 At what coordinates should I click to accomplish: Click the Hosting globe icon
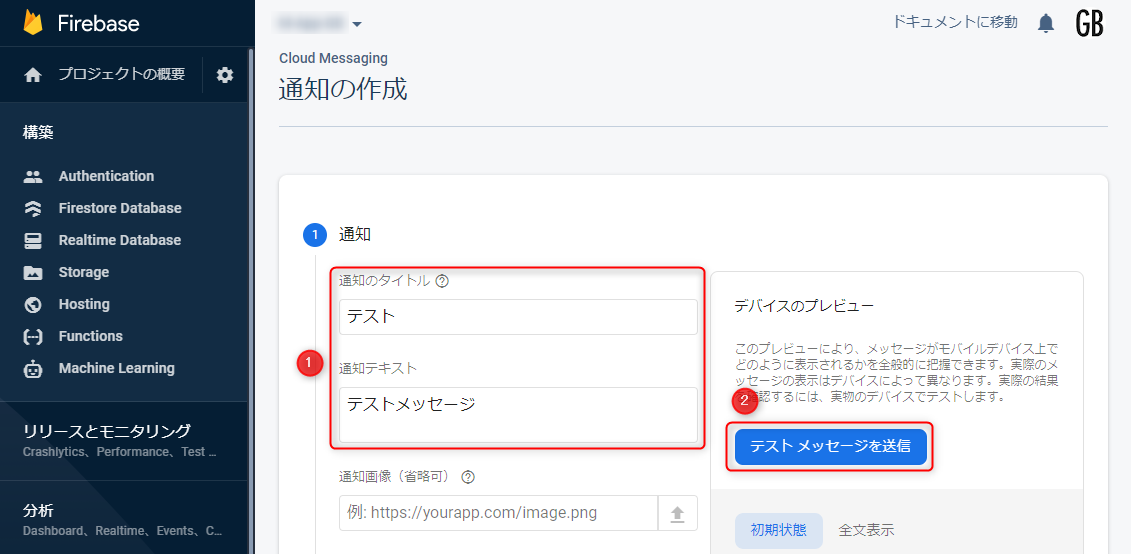tap(33, 304)
